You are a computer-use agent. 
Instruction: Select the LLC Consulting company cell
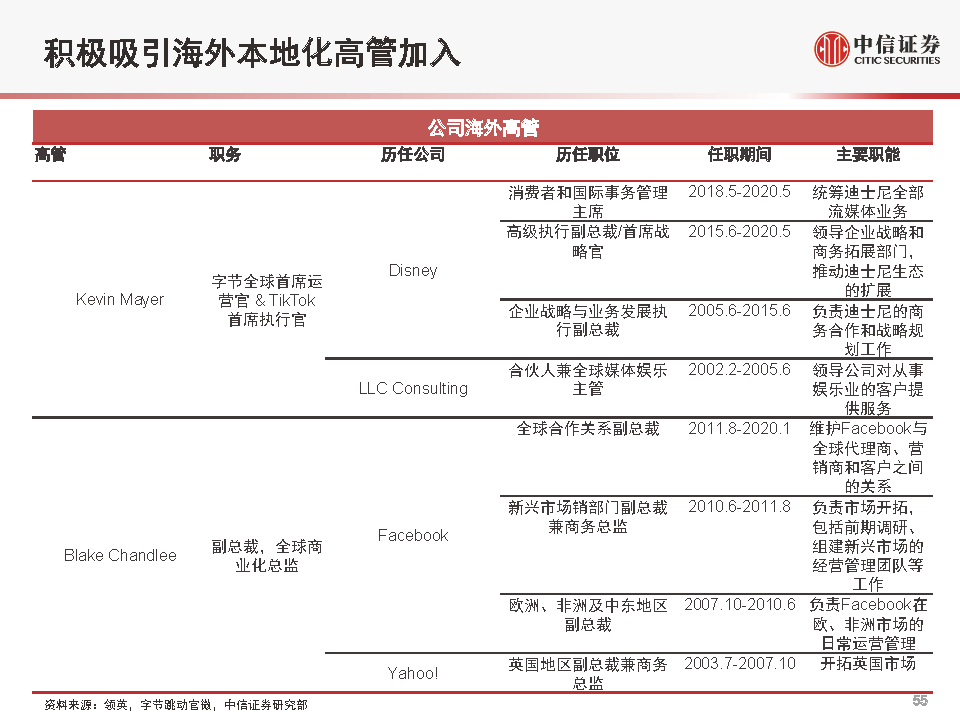pos(413,388)
